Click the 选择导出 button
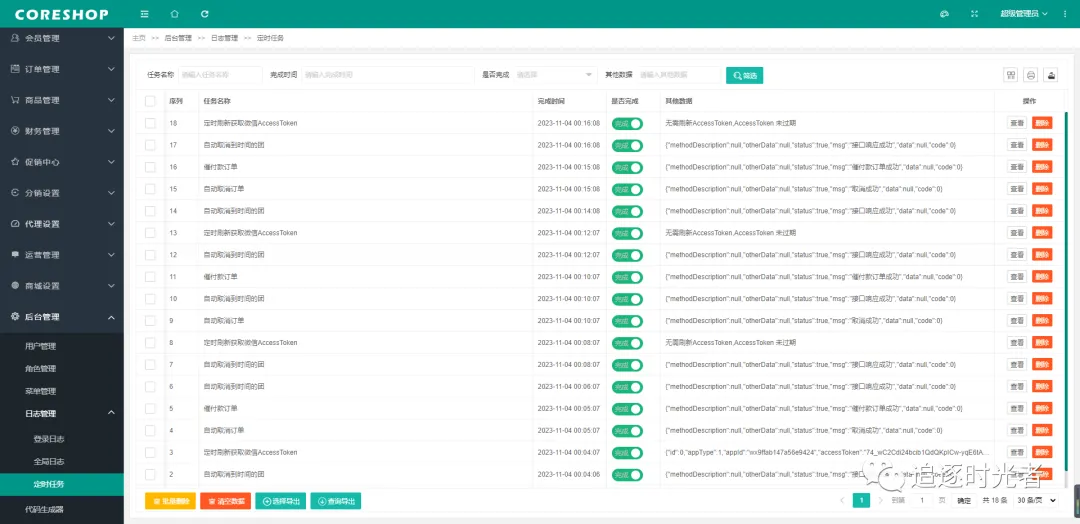The image size is (1080, 524). [x=280, y=501]
